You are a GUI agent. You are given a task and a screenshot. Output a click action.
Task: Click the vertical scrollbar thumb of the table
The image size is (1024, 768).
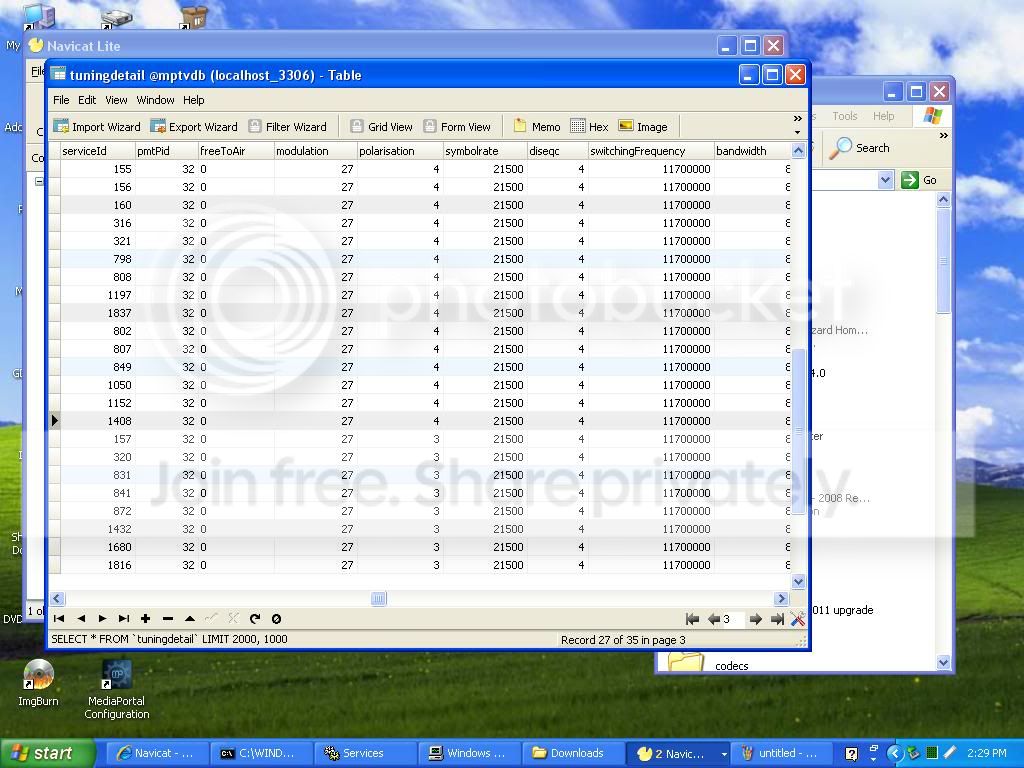[798, 432]
